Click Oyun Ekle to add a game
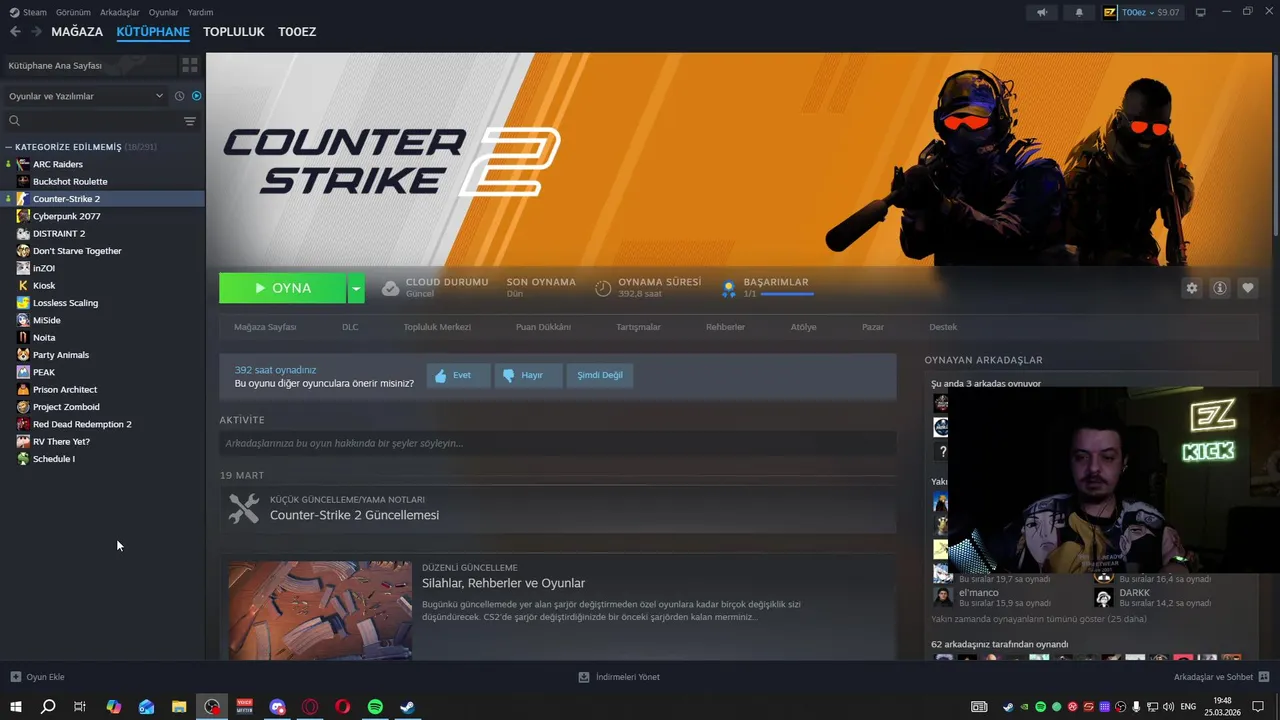 tap(38, 677)
